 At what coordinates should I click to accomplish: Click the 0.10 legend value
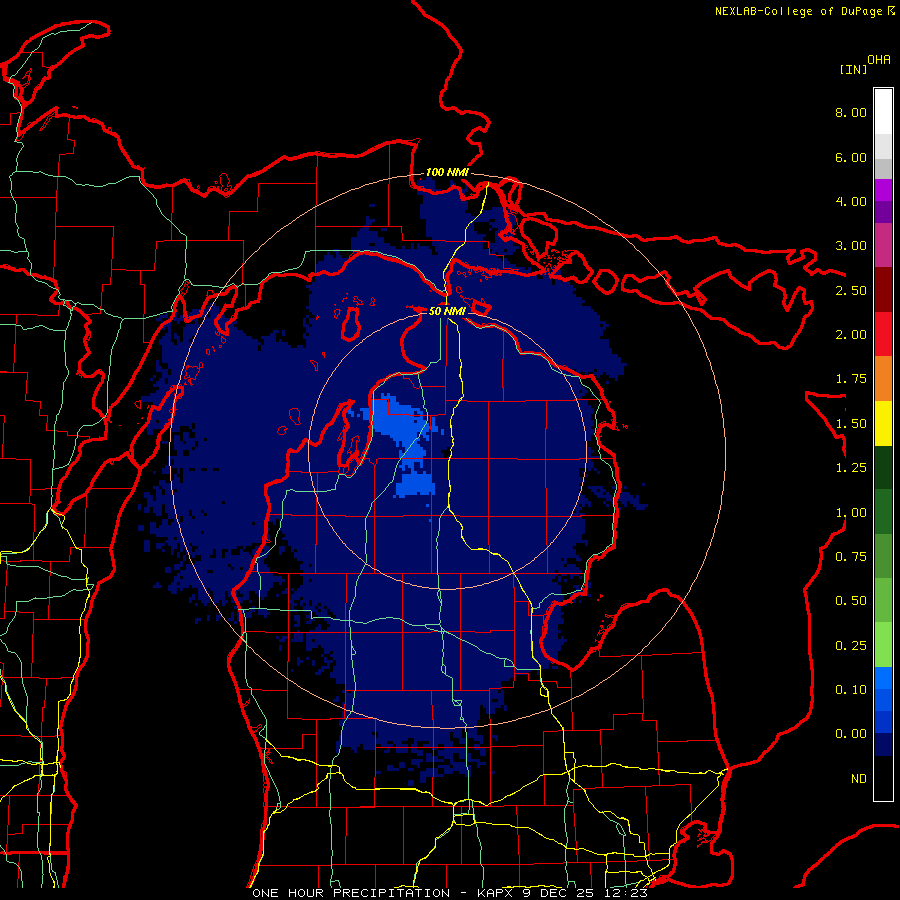(851, 690)
